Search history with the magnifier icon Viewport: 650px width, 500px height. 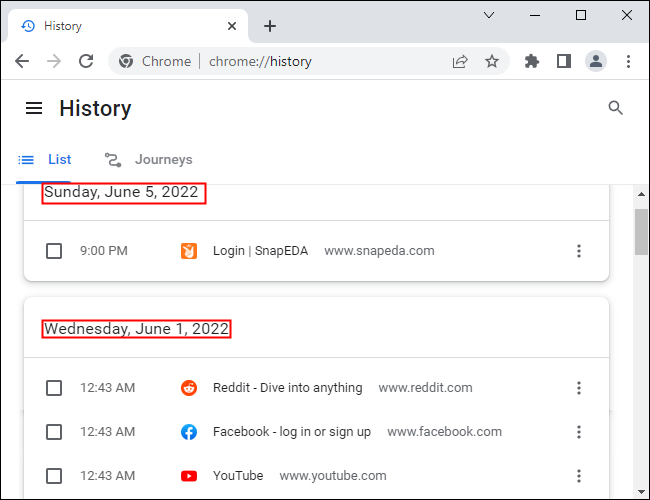pyautogui.click(x=616, y=108)
